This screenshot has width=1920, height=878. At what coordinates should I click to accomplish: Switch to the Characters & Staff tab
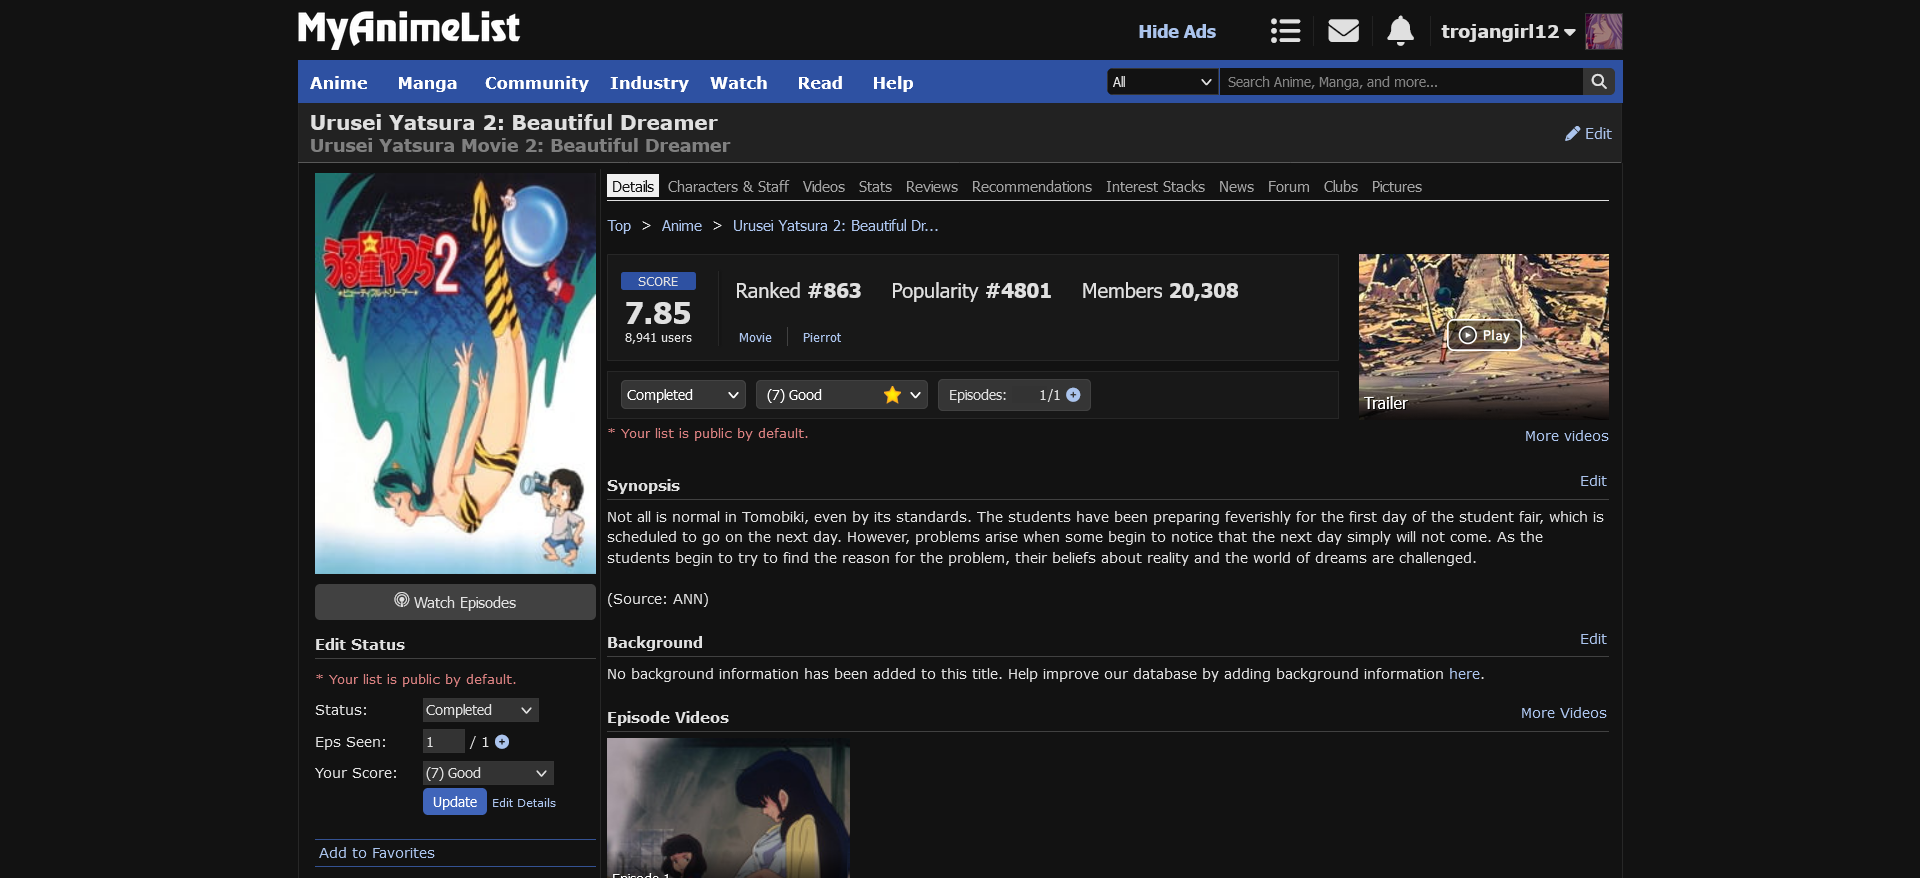click(x=728, y=187)
